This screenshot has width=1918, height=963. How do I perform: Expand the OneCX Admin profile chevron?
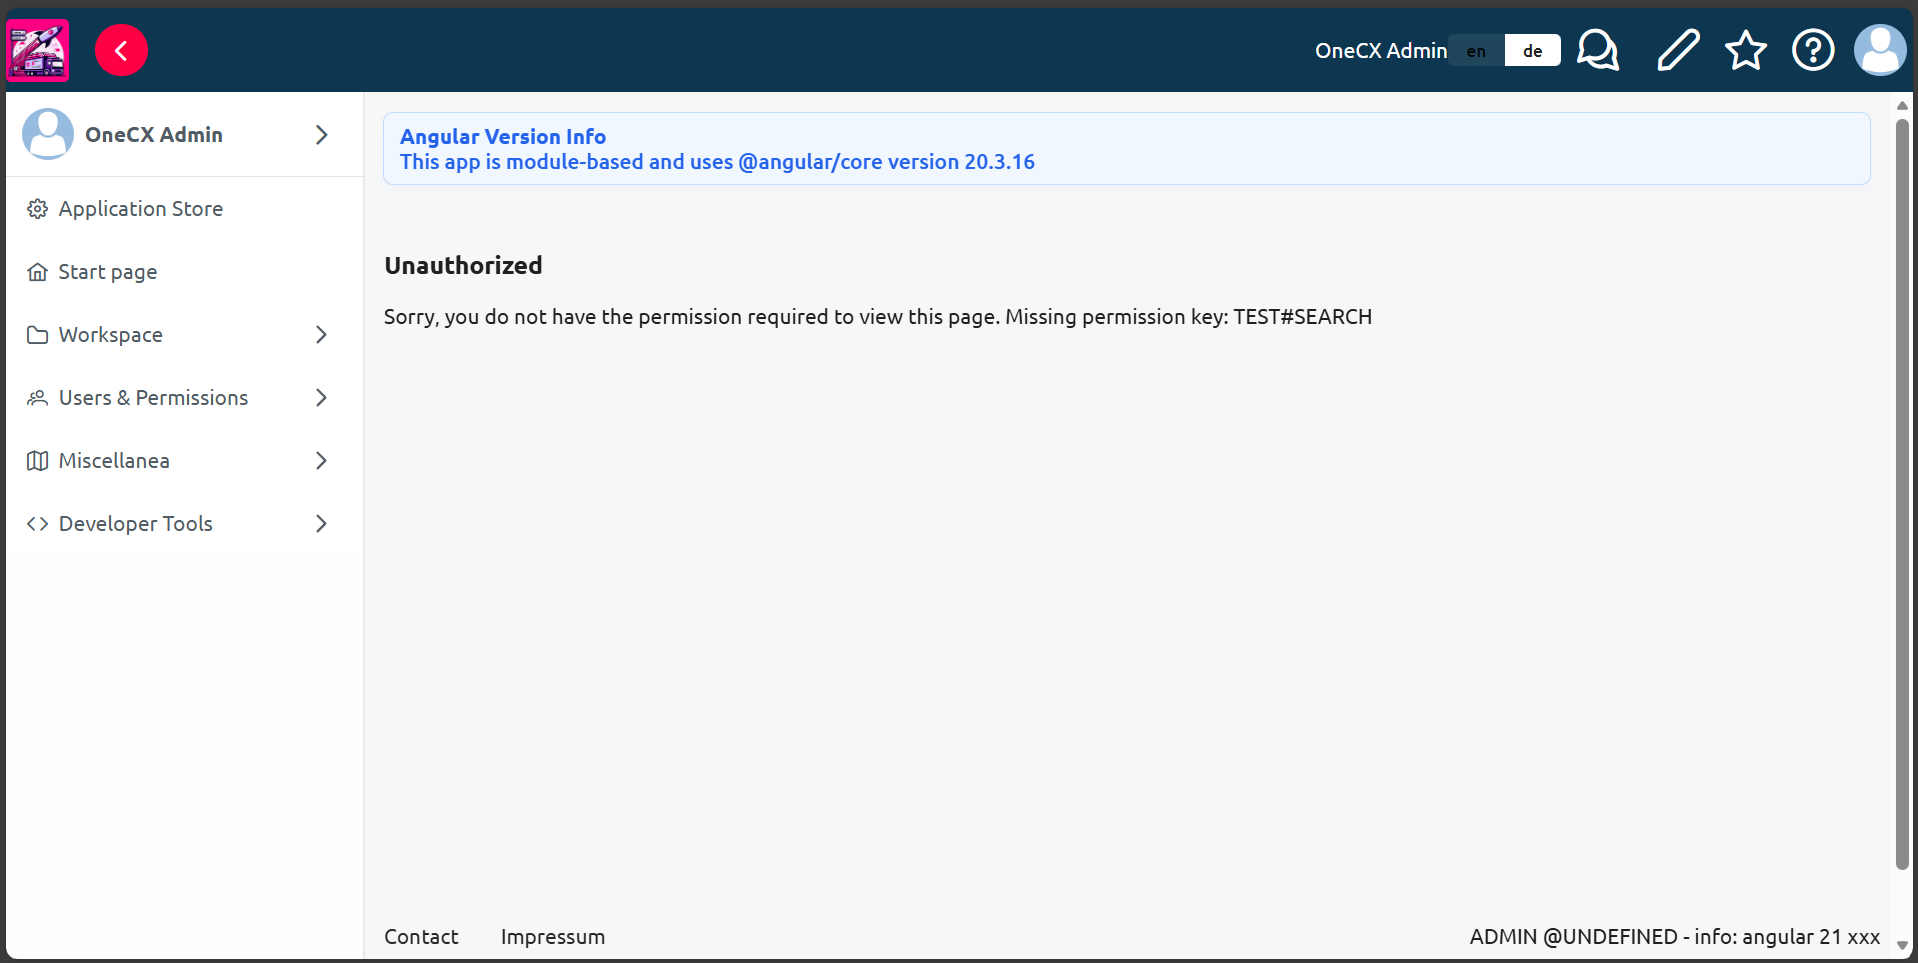pos(320,134)
